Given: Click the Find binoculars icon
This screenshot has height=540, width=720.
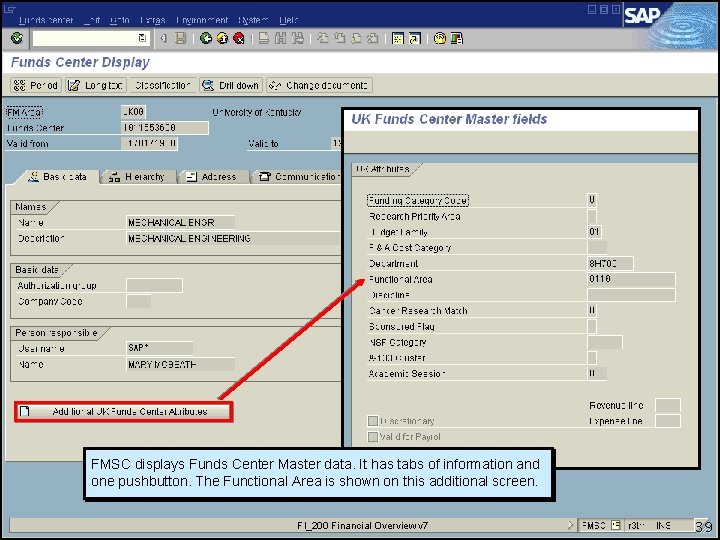Looking at the screenshot, I should 281,38.
